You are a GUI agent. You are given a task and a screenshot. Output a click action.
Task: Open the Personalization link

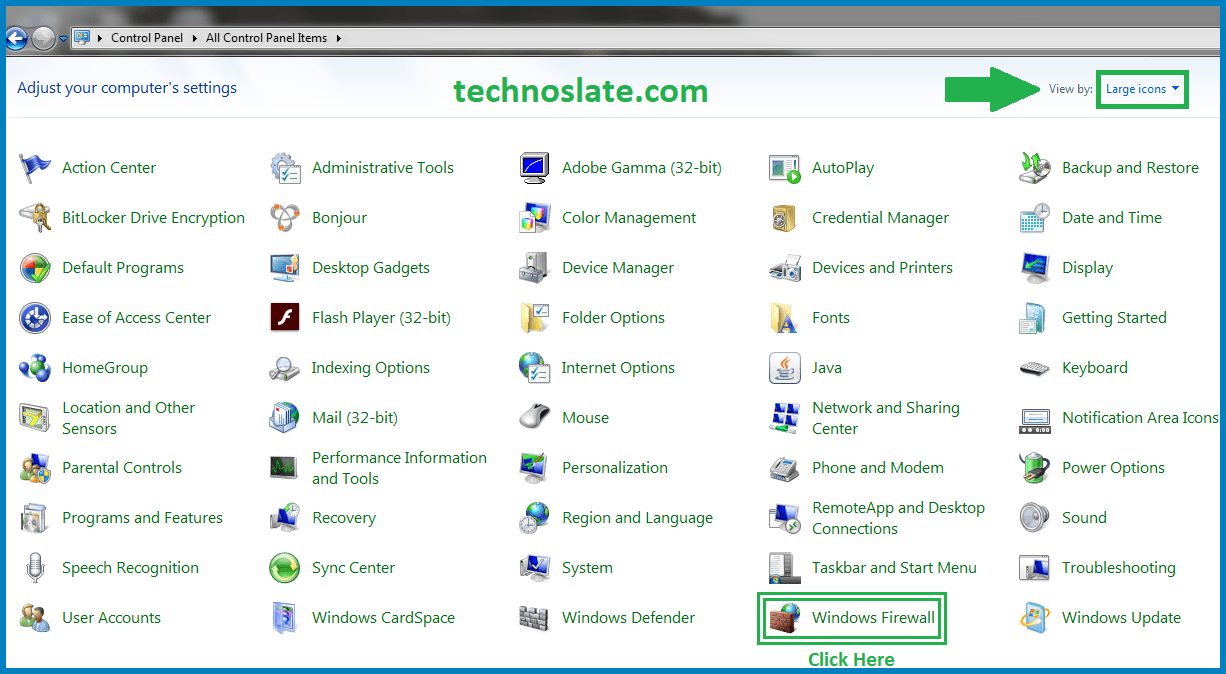(615, 468)
